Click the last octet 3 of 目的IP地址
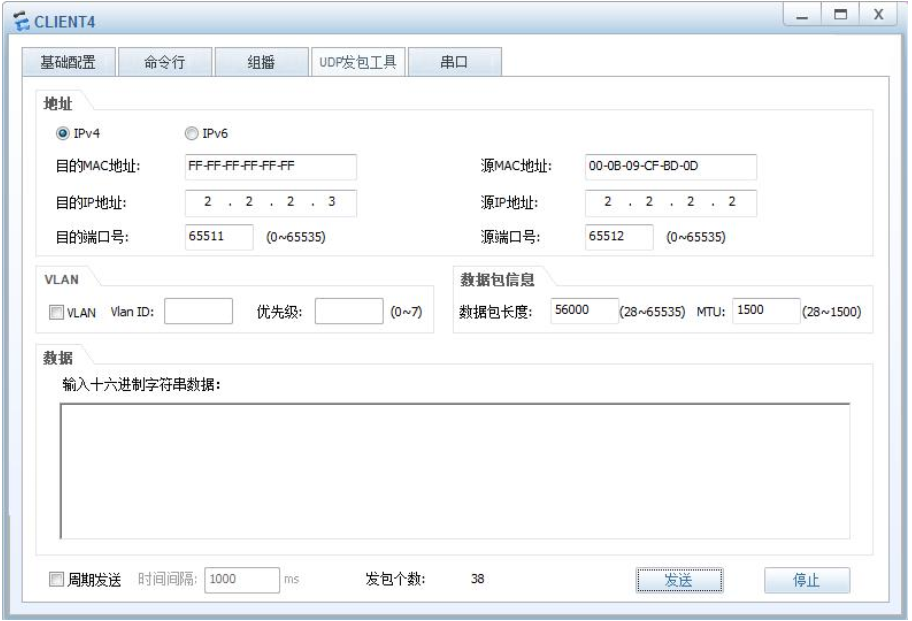This screenshot has height=621, width=912. click(x=332, y=202)
